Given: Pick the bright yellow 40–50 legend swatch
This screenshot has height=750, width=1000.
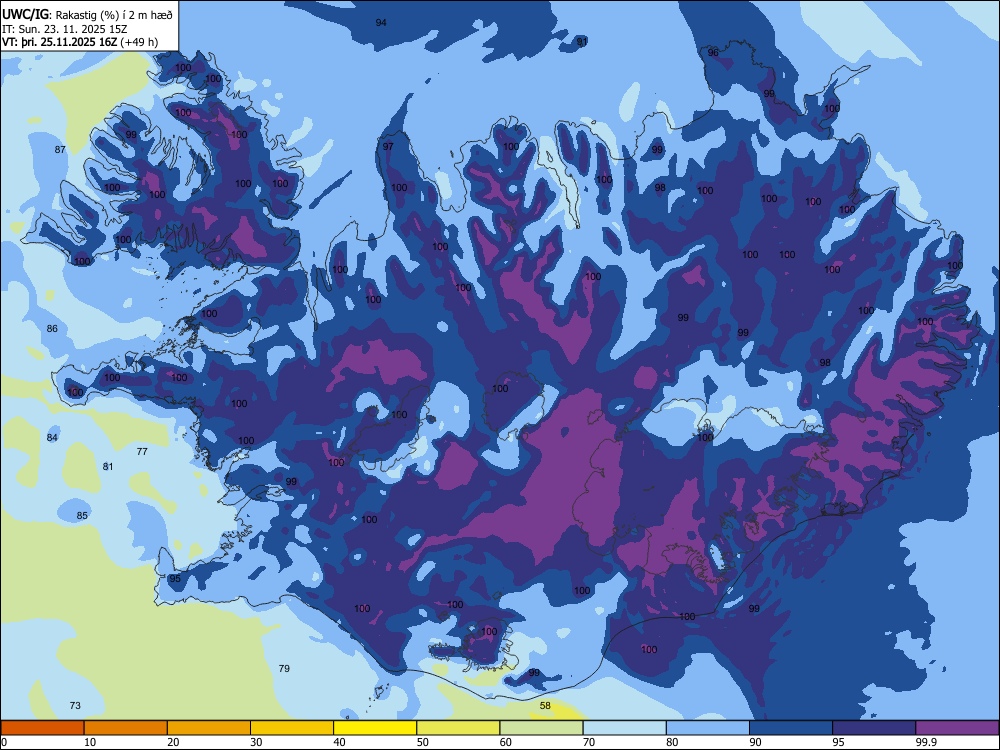Looking at the screenshot, I should point(375,728).
